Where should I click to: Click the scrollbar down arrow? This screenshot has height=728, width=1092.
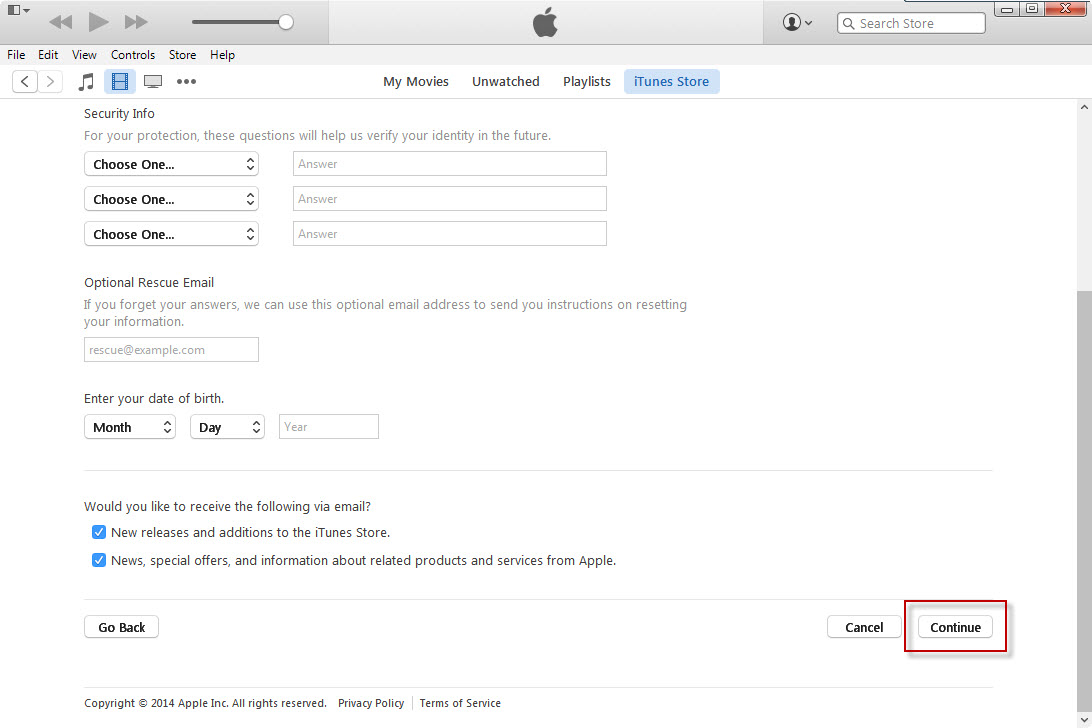(1084, 720)
